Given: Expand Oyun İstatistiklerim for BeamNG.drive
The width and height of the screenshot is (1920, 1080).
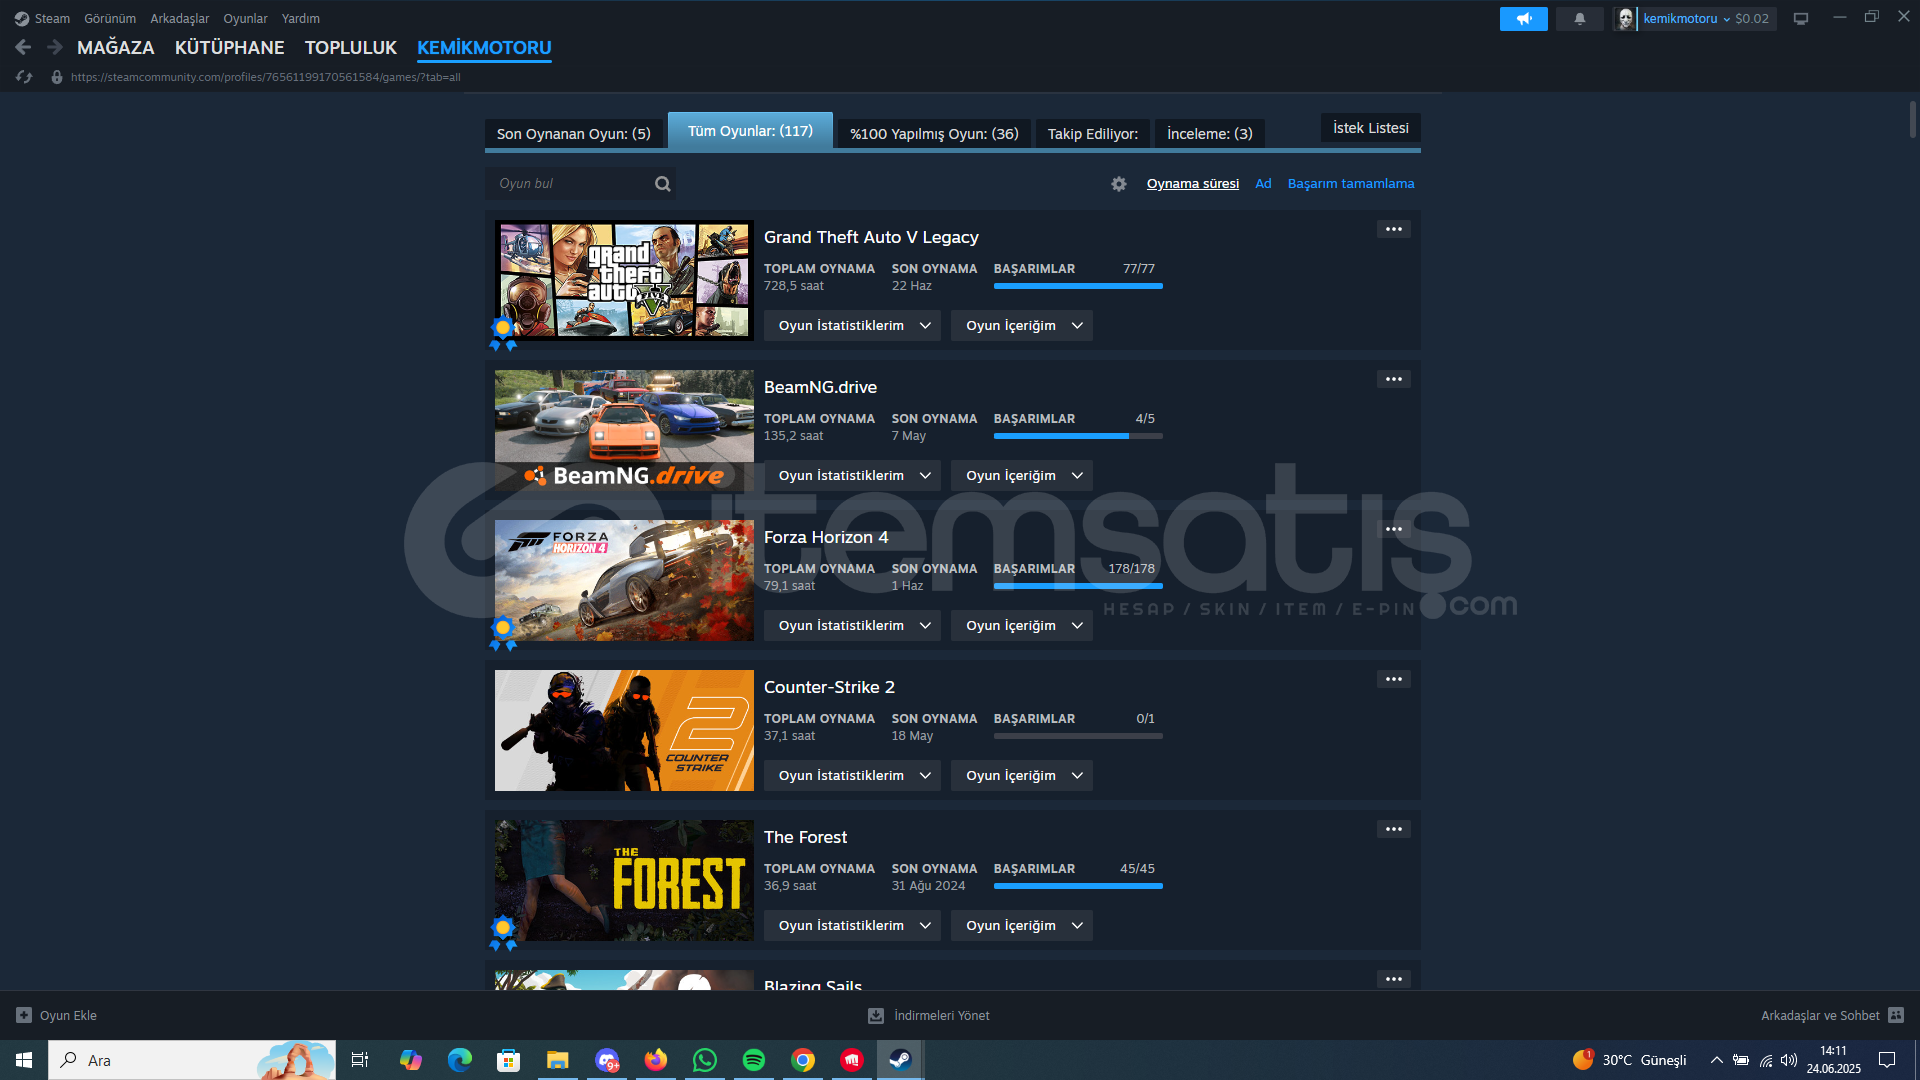Looking at the screenshot, I should click(x=852, y=476).
